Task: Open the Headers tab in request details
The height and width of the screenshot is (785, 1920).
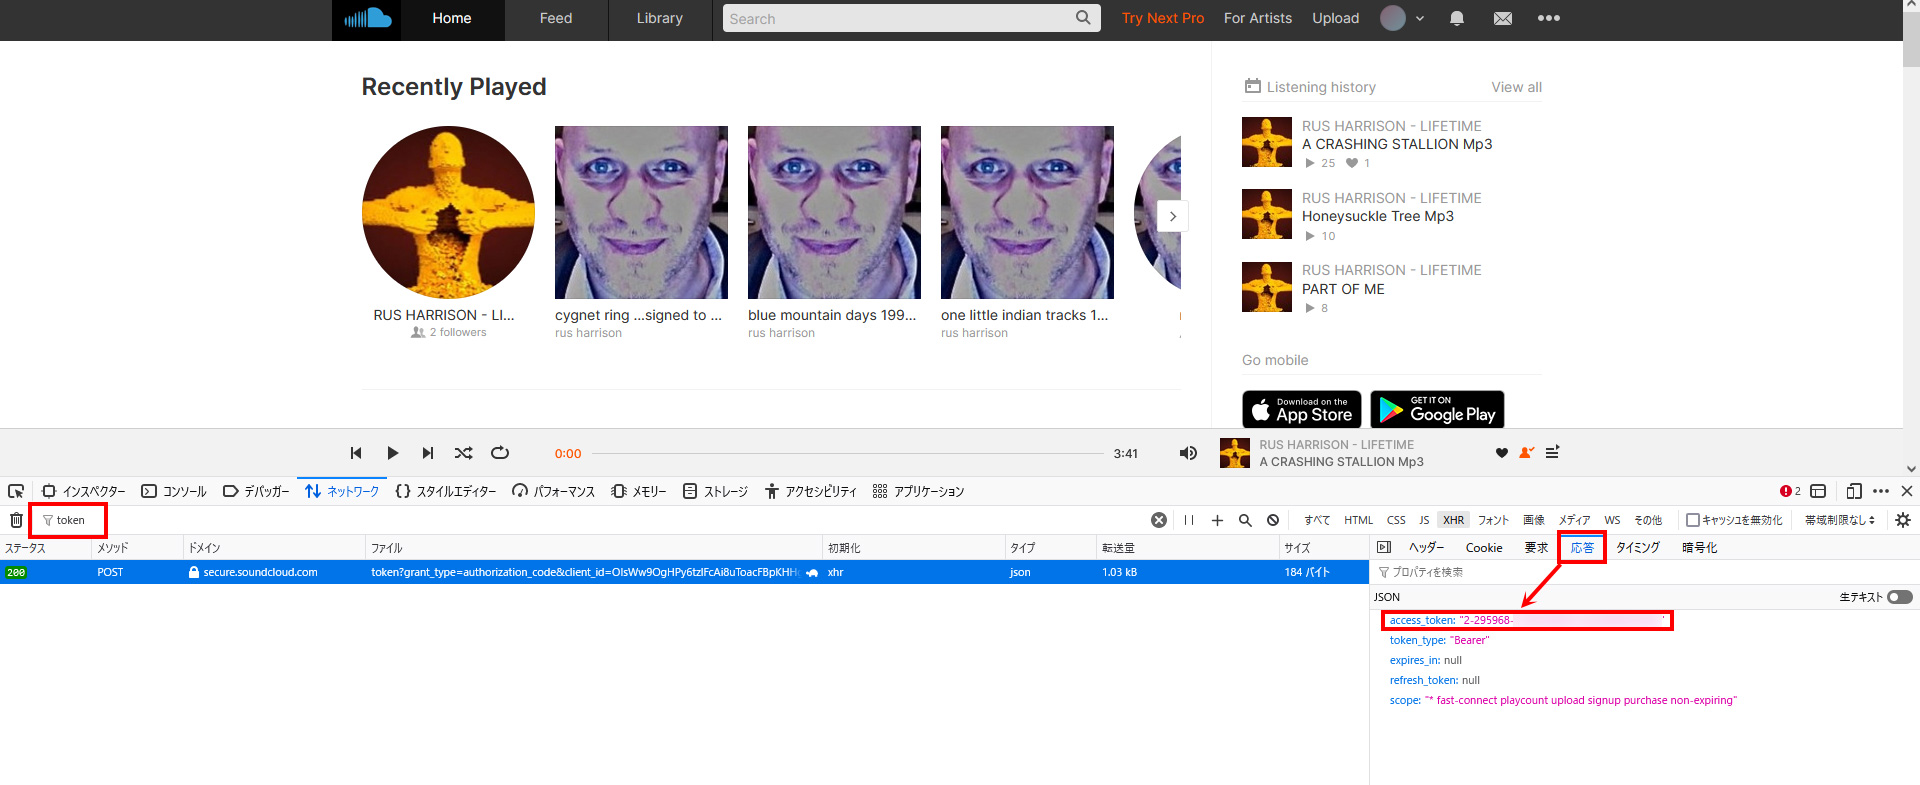Action: pos(1426,547)
